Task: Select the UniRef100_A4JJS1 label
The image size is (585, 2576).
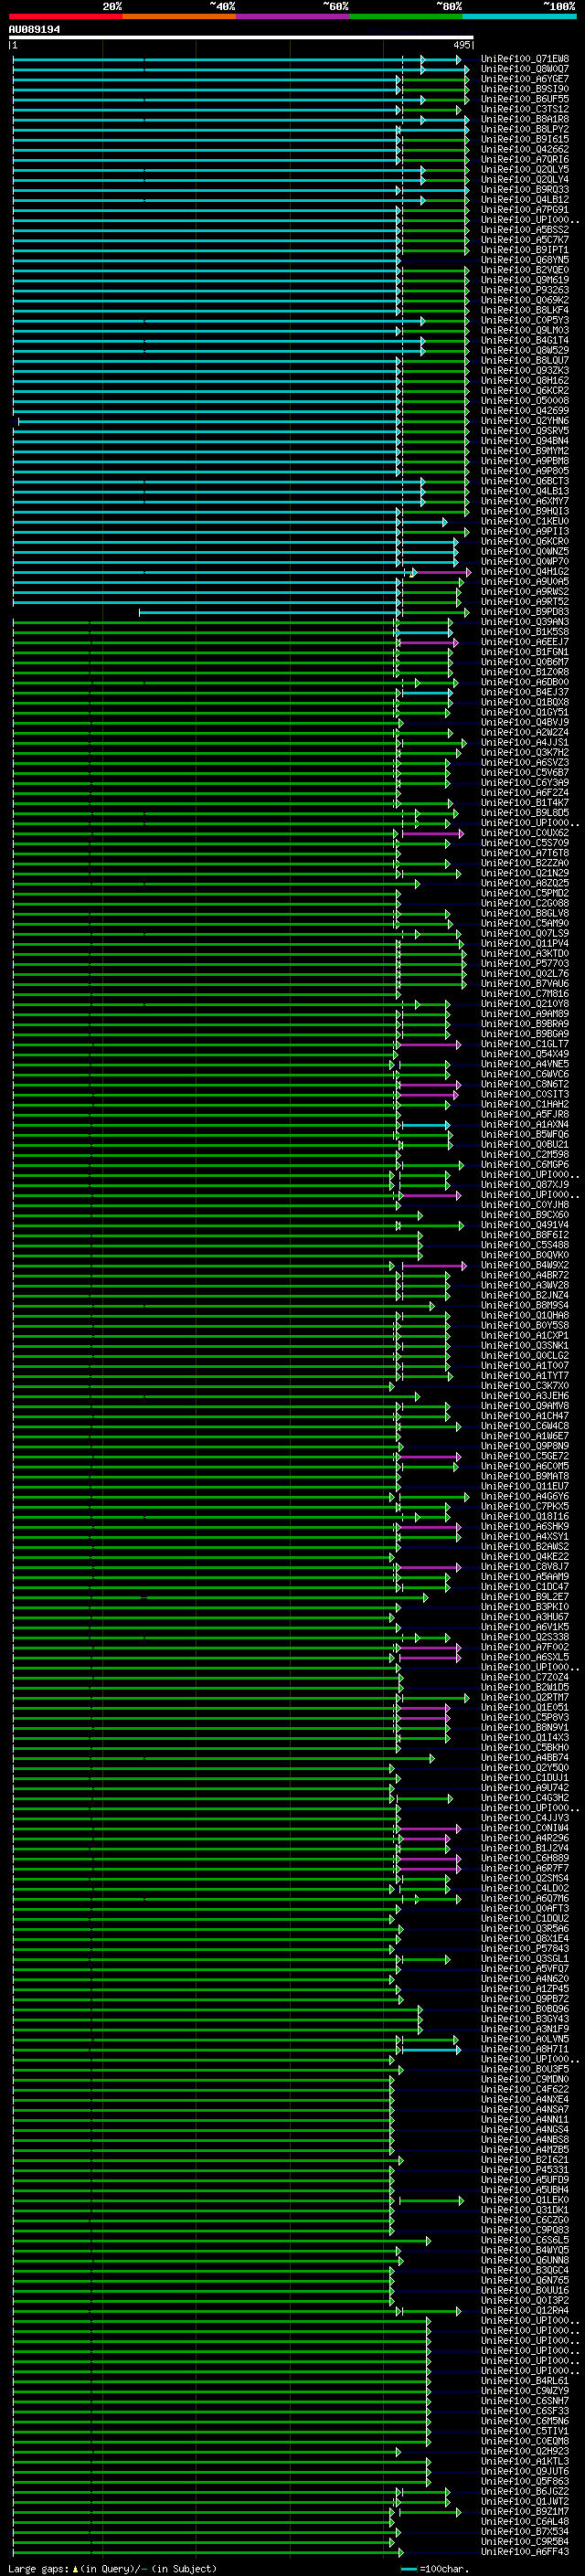Action: (524, 742)
